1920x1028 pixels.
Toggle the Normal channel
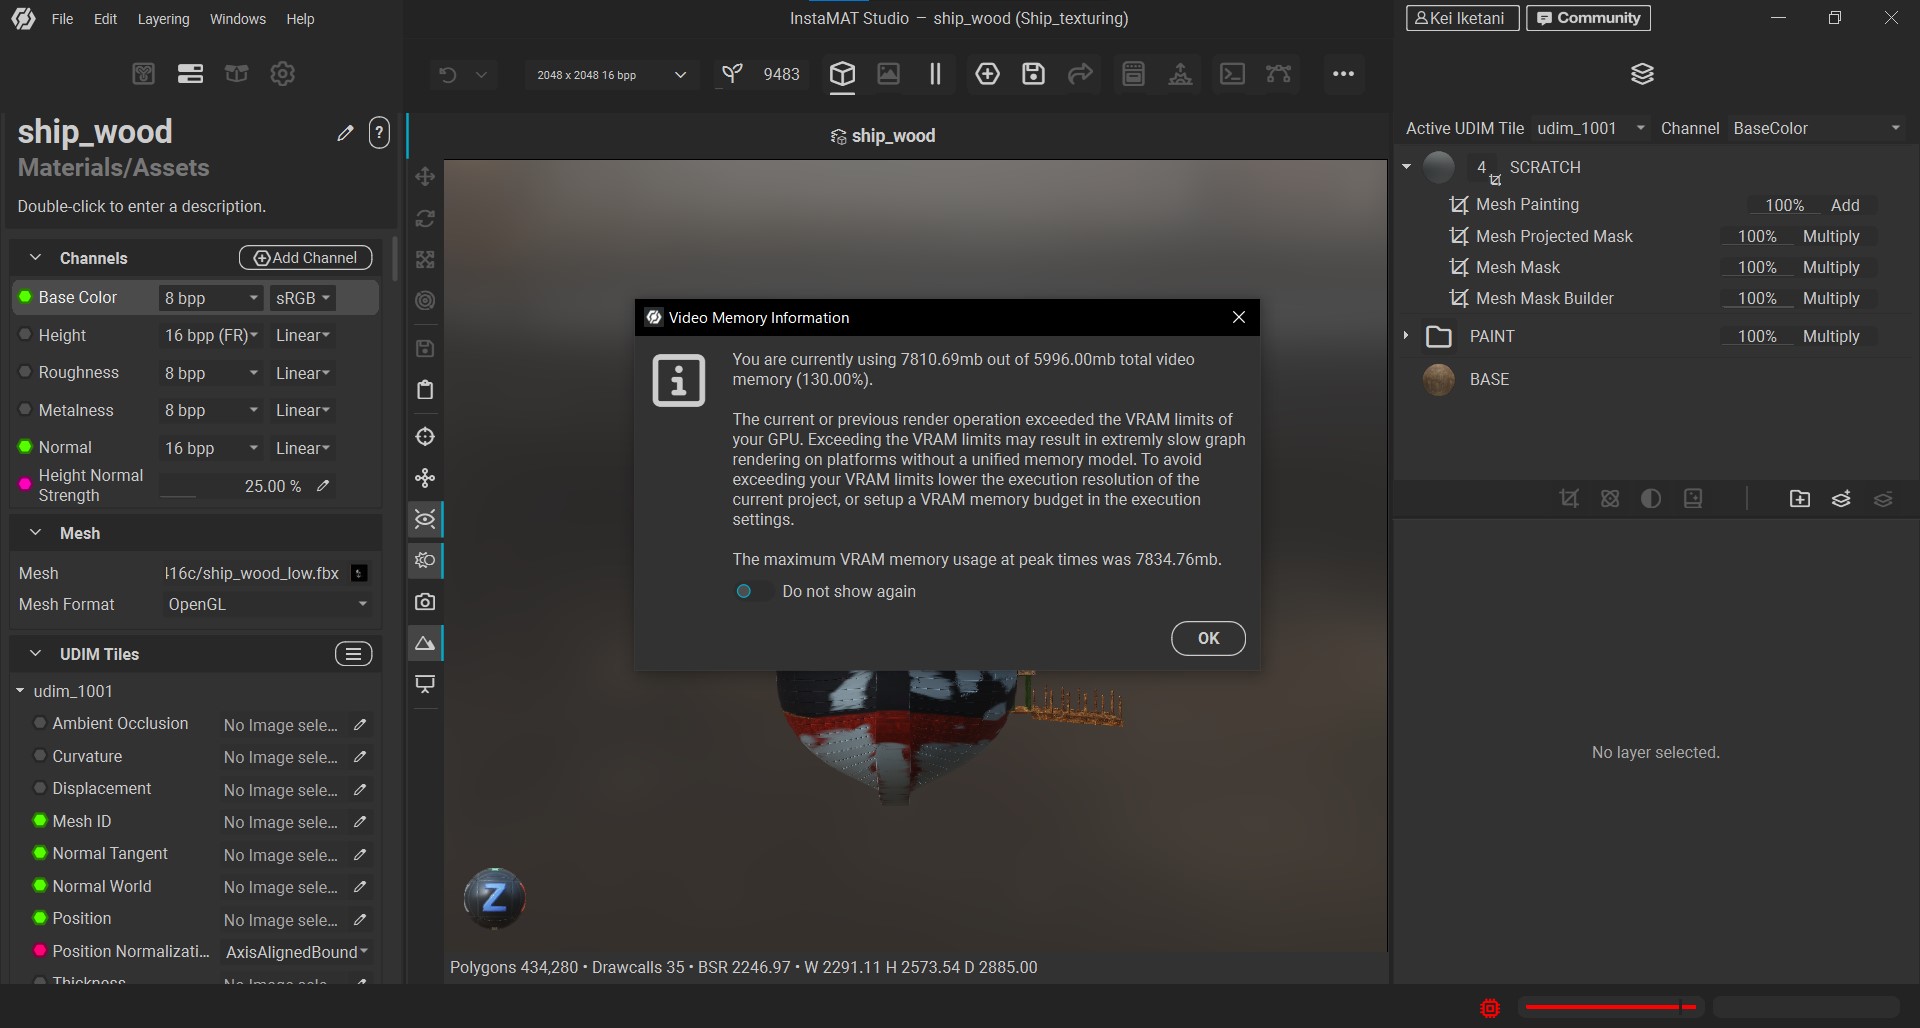(25, 447)
